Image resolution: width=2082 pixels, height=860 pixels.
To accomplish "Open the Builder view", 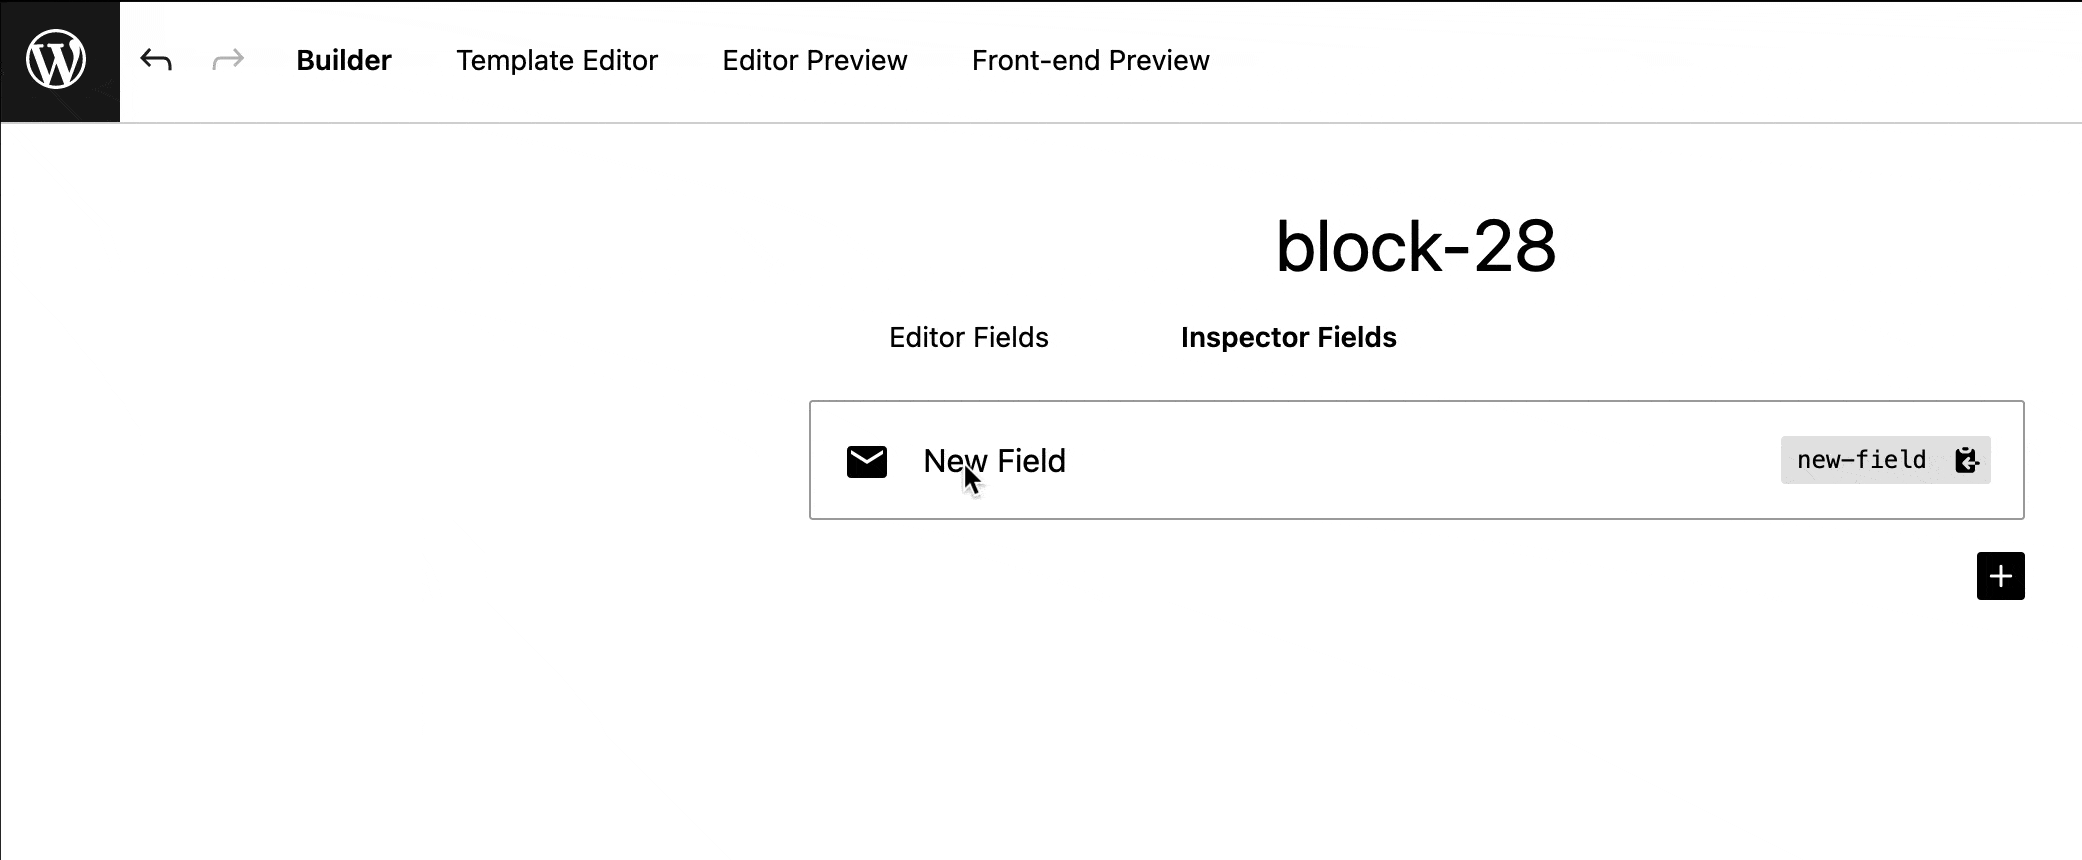I will (x=344, y=60).
